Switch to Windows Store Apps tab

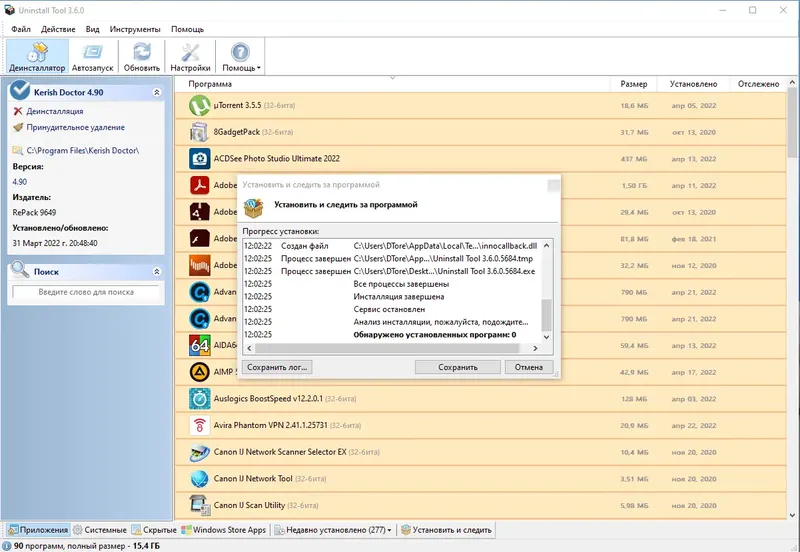point(224,530)
